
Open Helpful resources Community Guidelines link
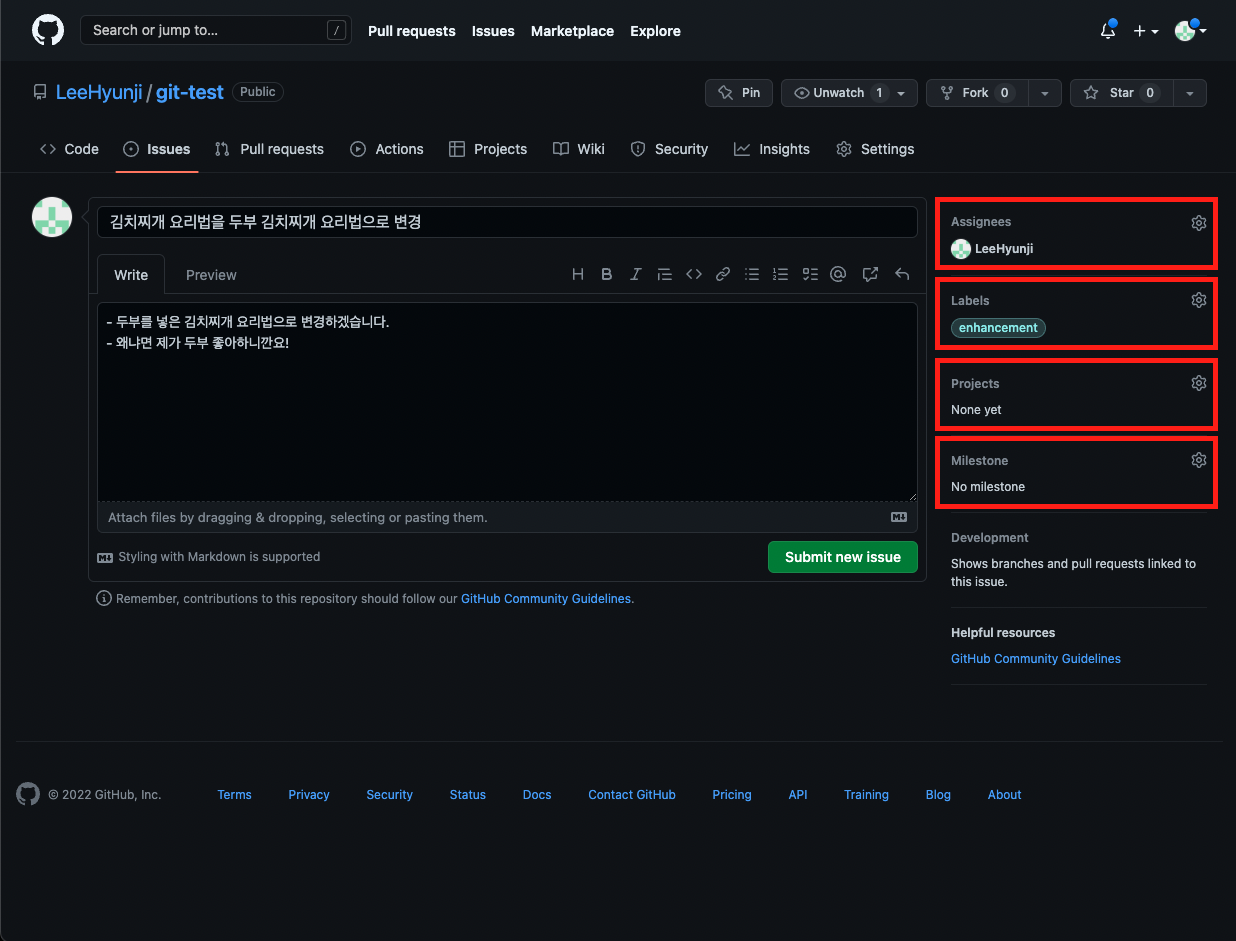[1036, 658]
